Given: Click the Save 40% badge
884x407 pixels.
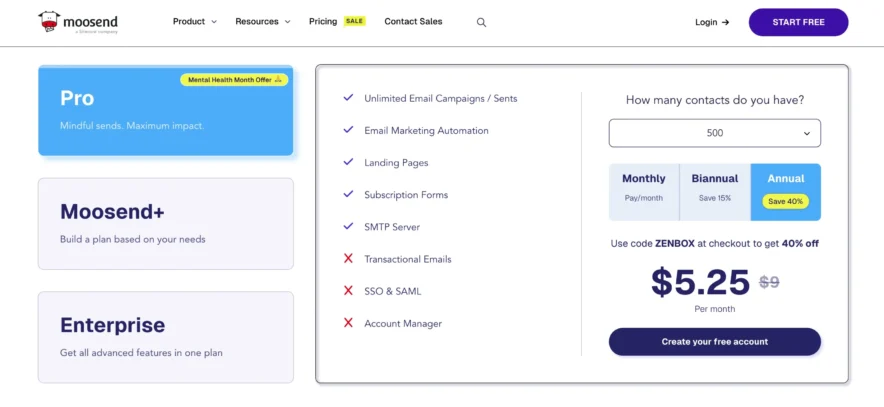Looking at the screenshot, I should 785,201.
